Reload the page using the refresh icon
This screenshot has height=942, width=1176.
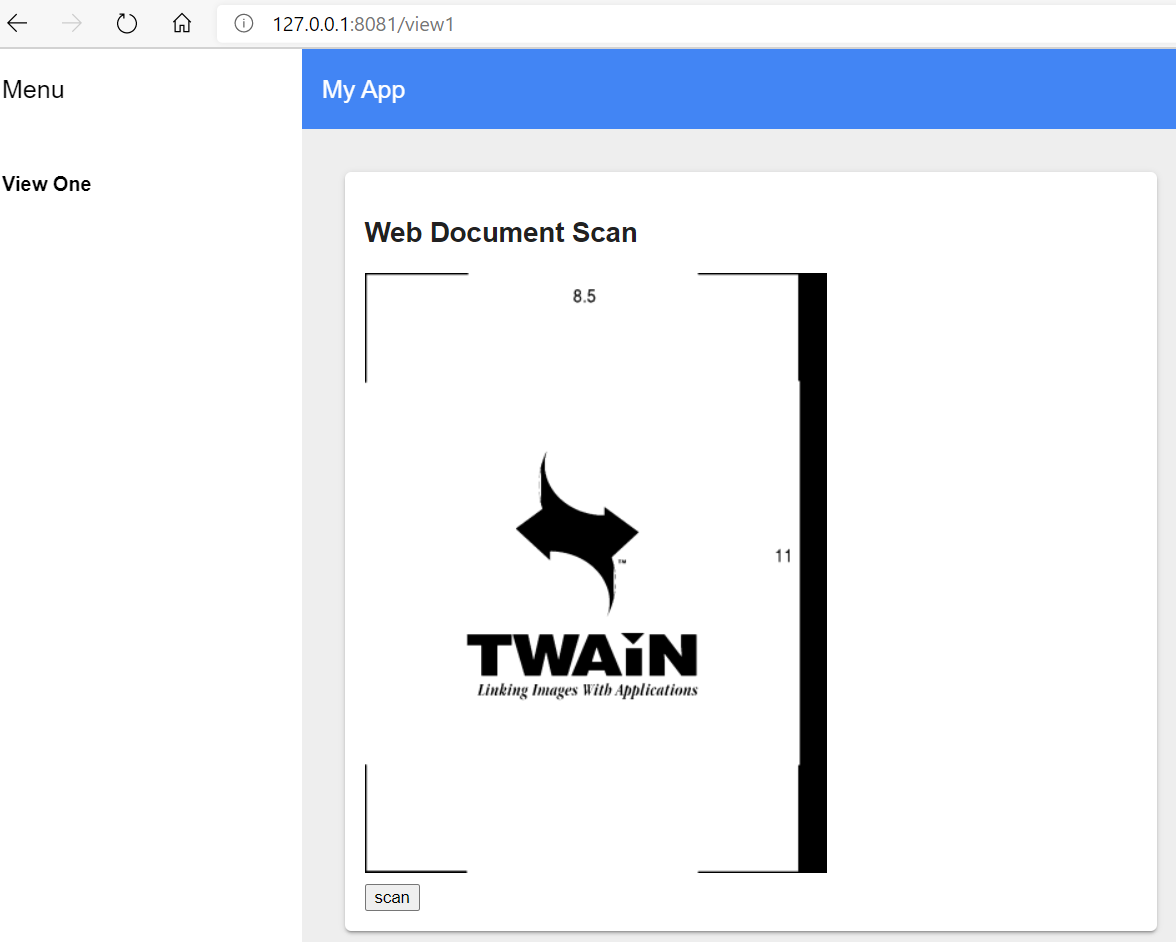pyautogui.click(x=126, y=23)
